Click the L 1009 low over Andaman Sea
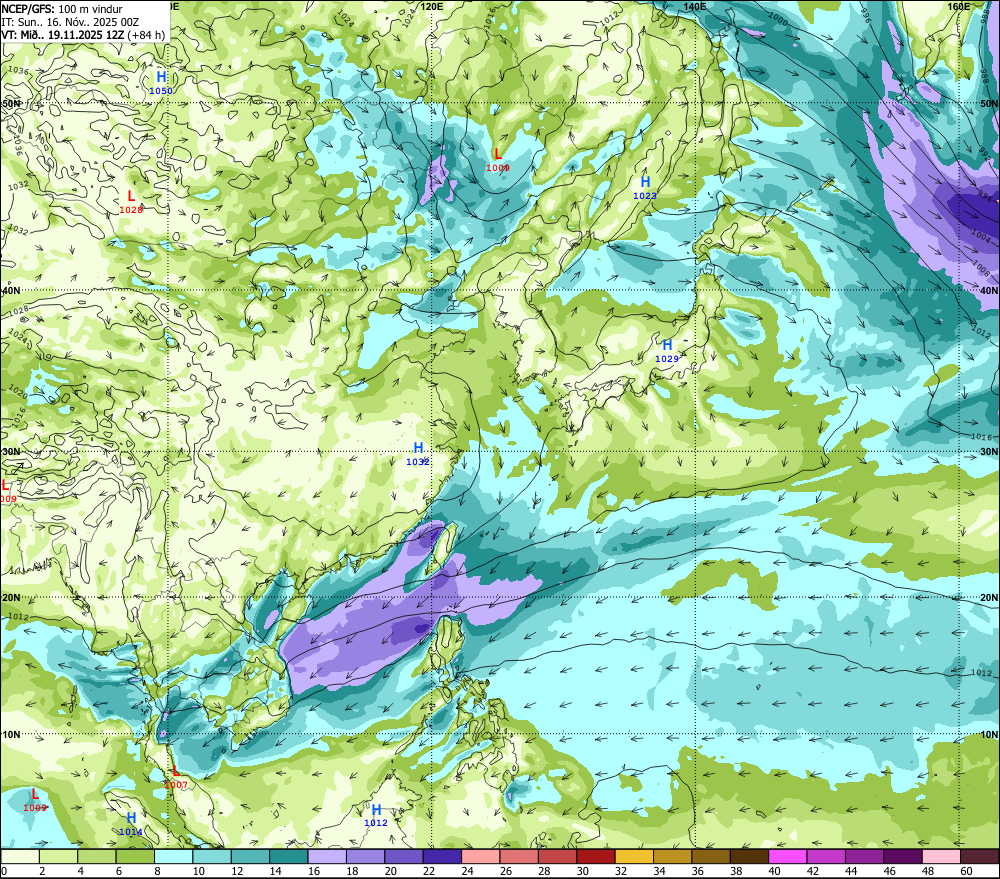The image size is (1000, 879). point(35,801)
